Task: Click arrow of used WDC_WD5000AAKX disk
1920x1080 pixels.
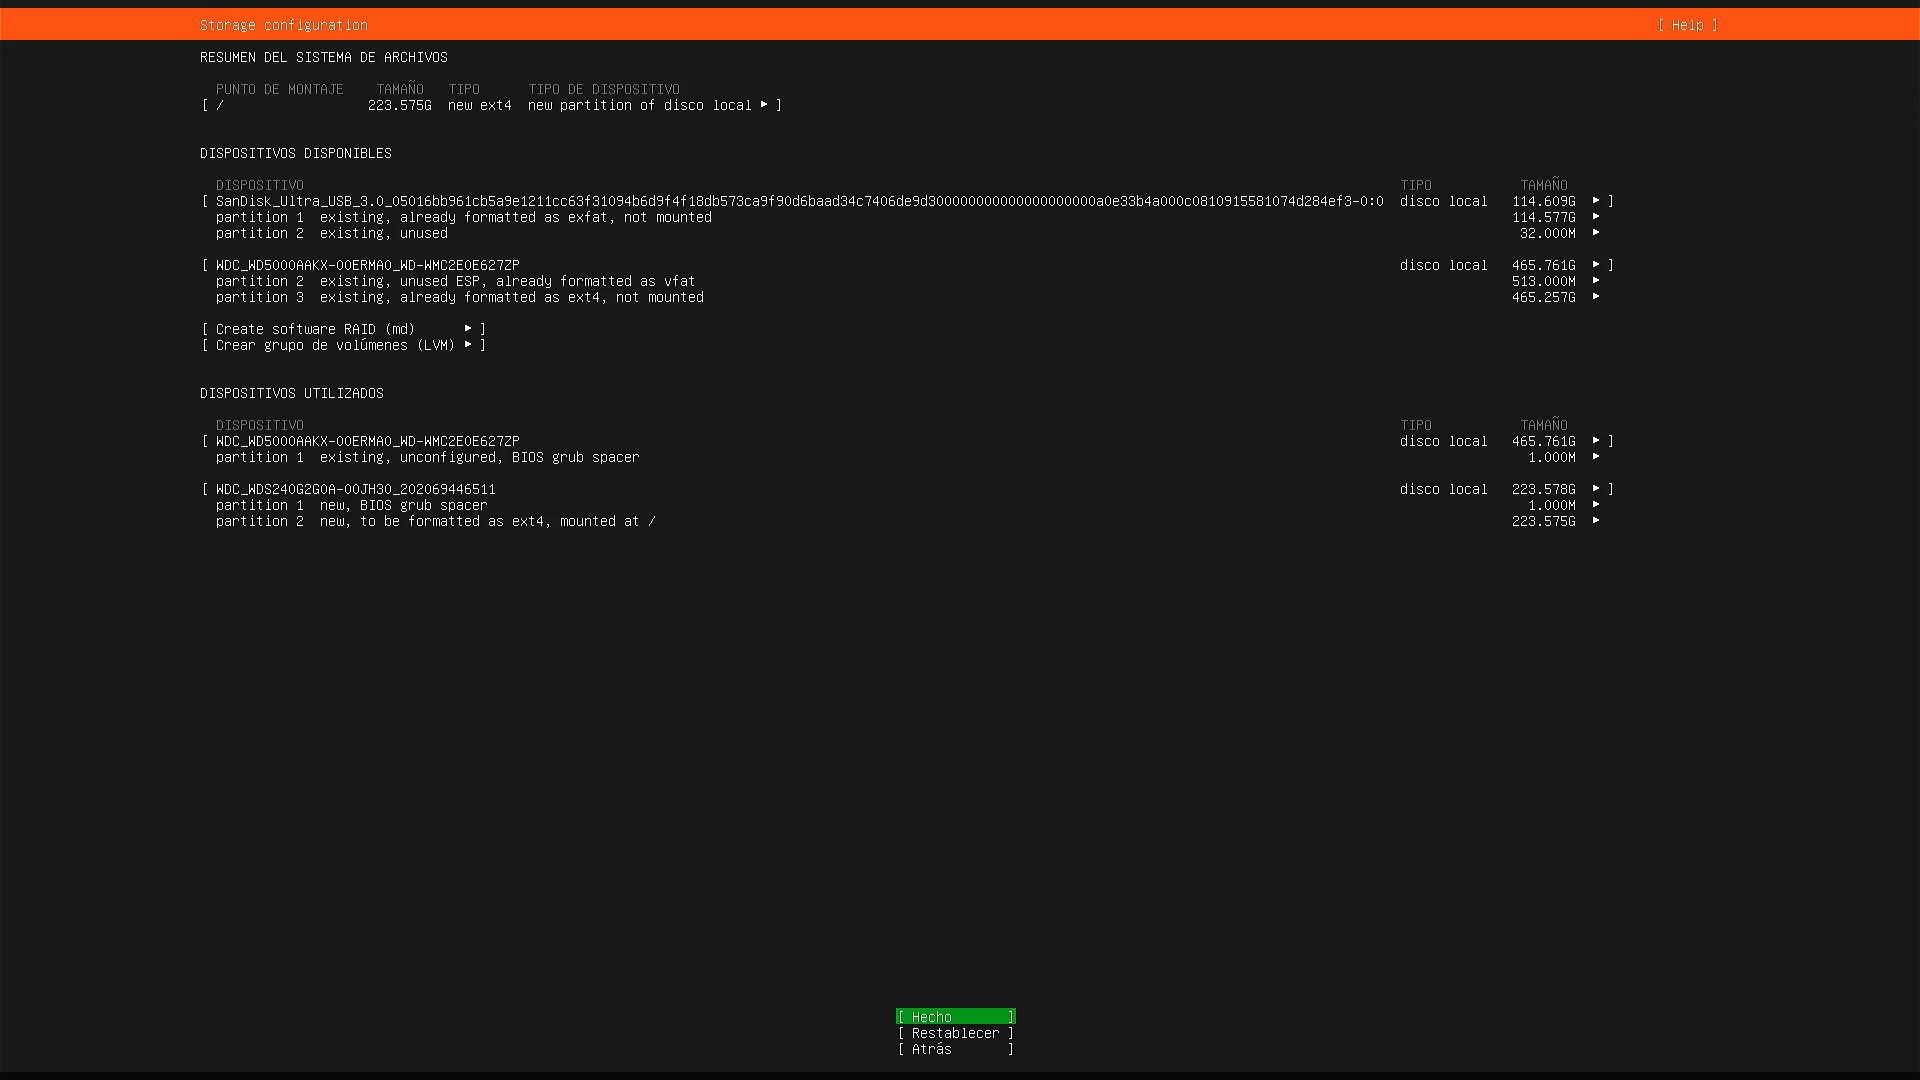Action: 1596,441
